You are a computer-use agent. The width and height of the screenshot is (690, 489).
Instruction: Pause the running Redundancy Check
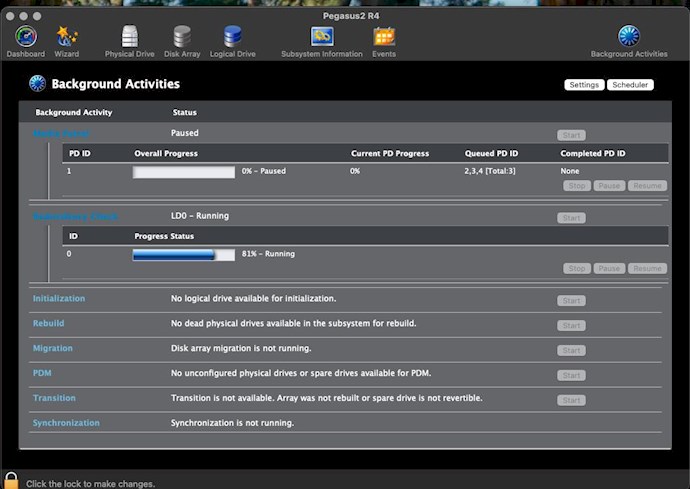pos(609,268)
